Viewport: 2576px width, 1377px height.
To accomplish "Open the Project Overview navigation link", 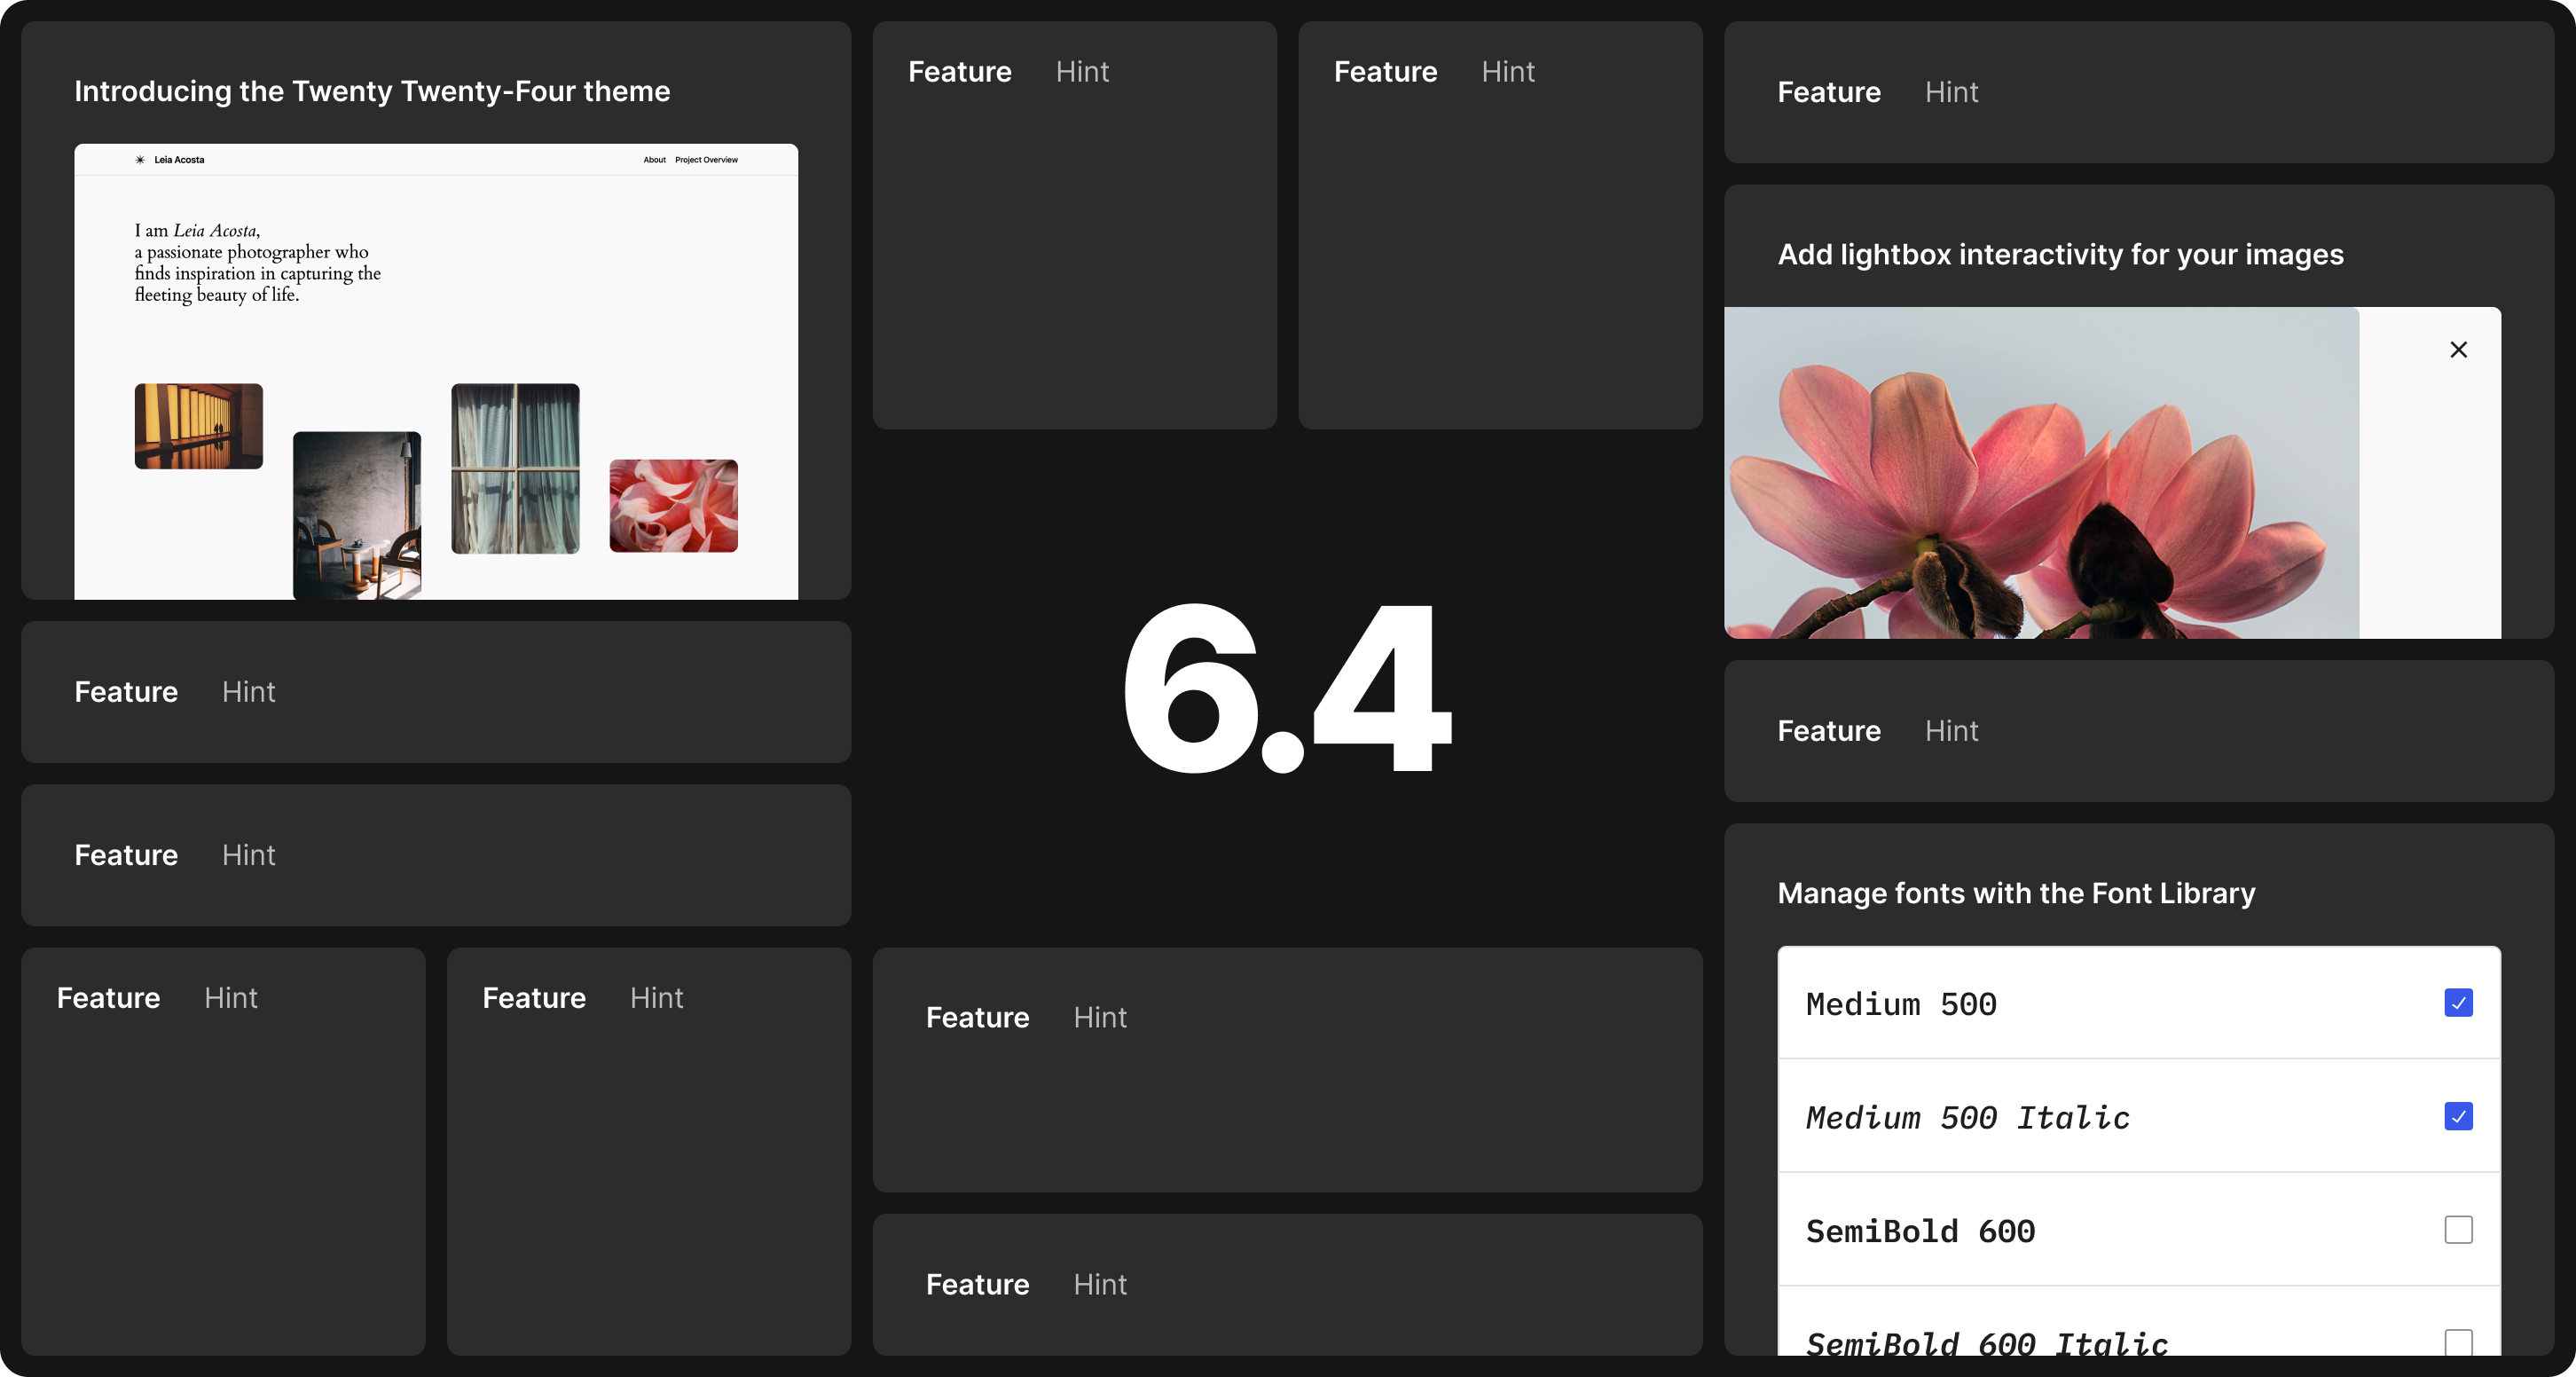I will click(x=705, y=159).
